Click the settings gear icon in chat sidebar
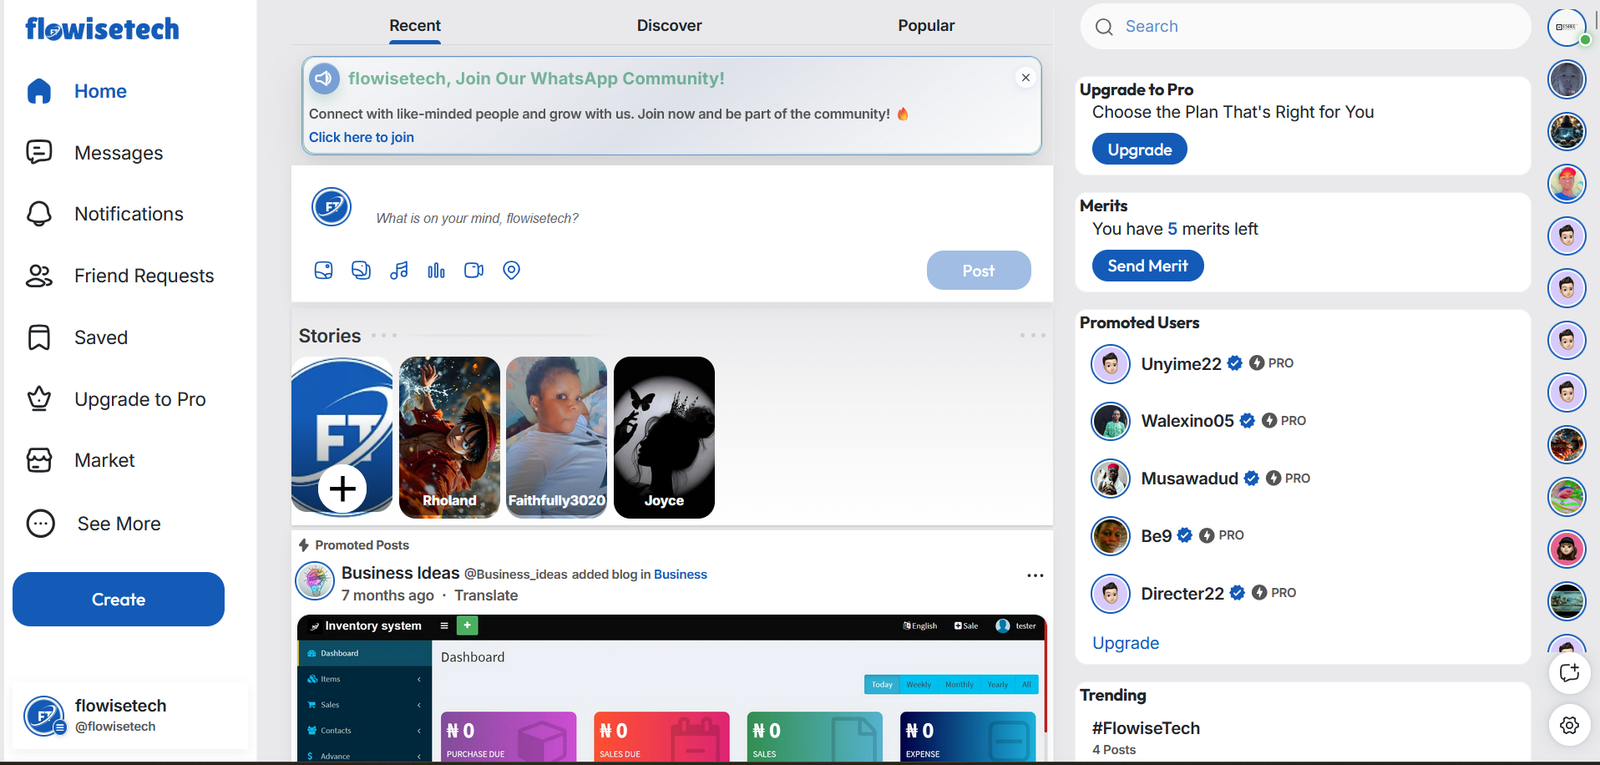This screenshot has height=765, width=1600. tap(1569, 725)
